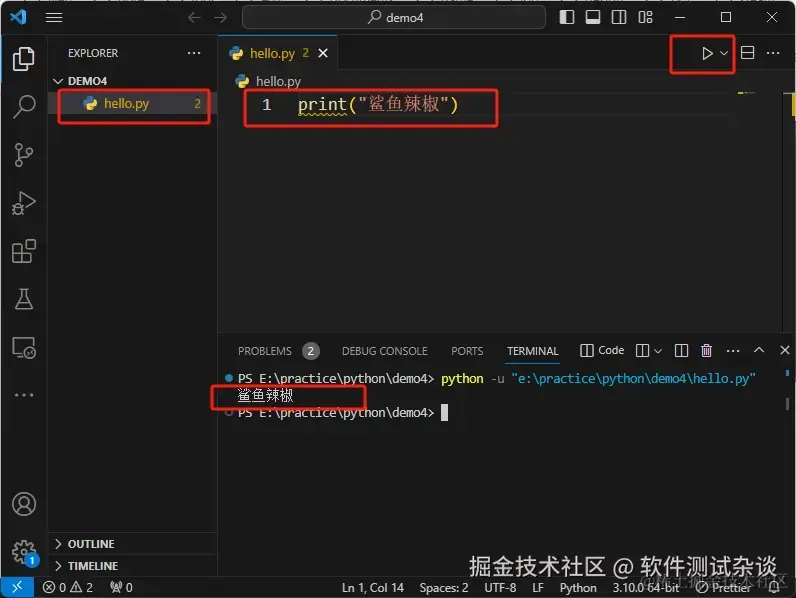This screenshot has width=796, height=598.
Task: Open the Run and Debug view
Action: pyautogui.click(x=23, y=203)
